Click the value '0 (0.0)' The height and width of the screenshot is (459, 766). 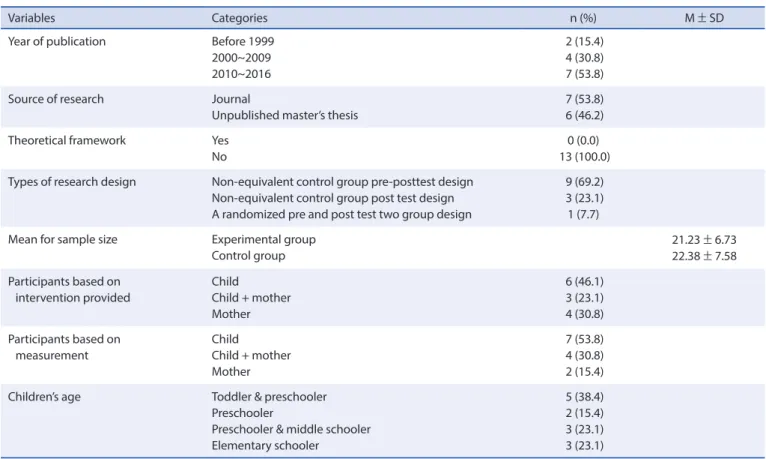[x=583, y=141]
